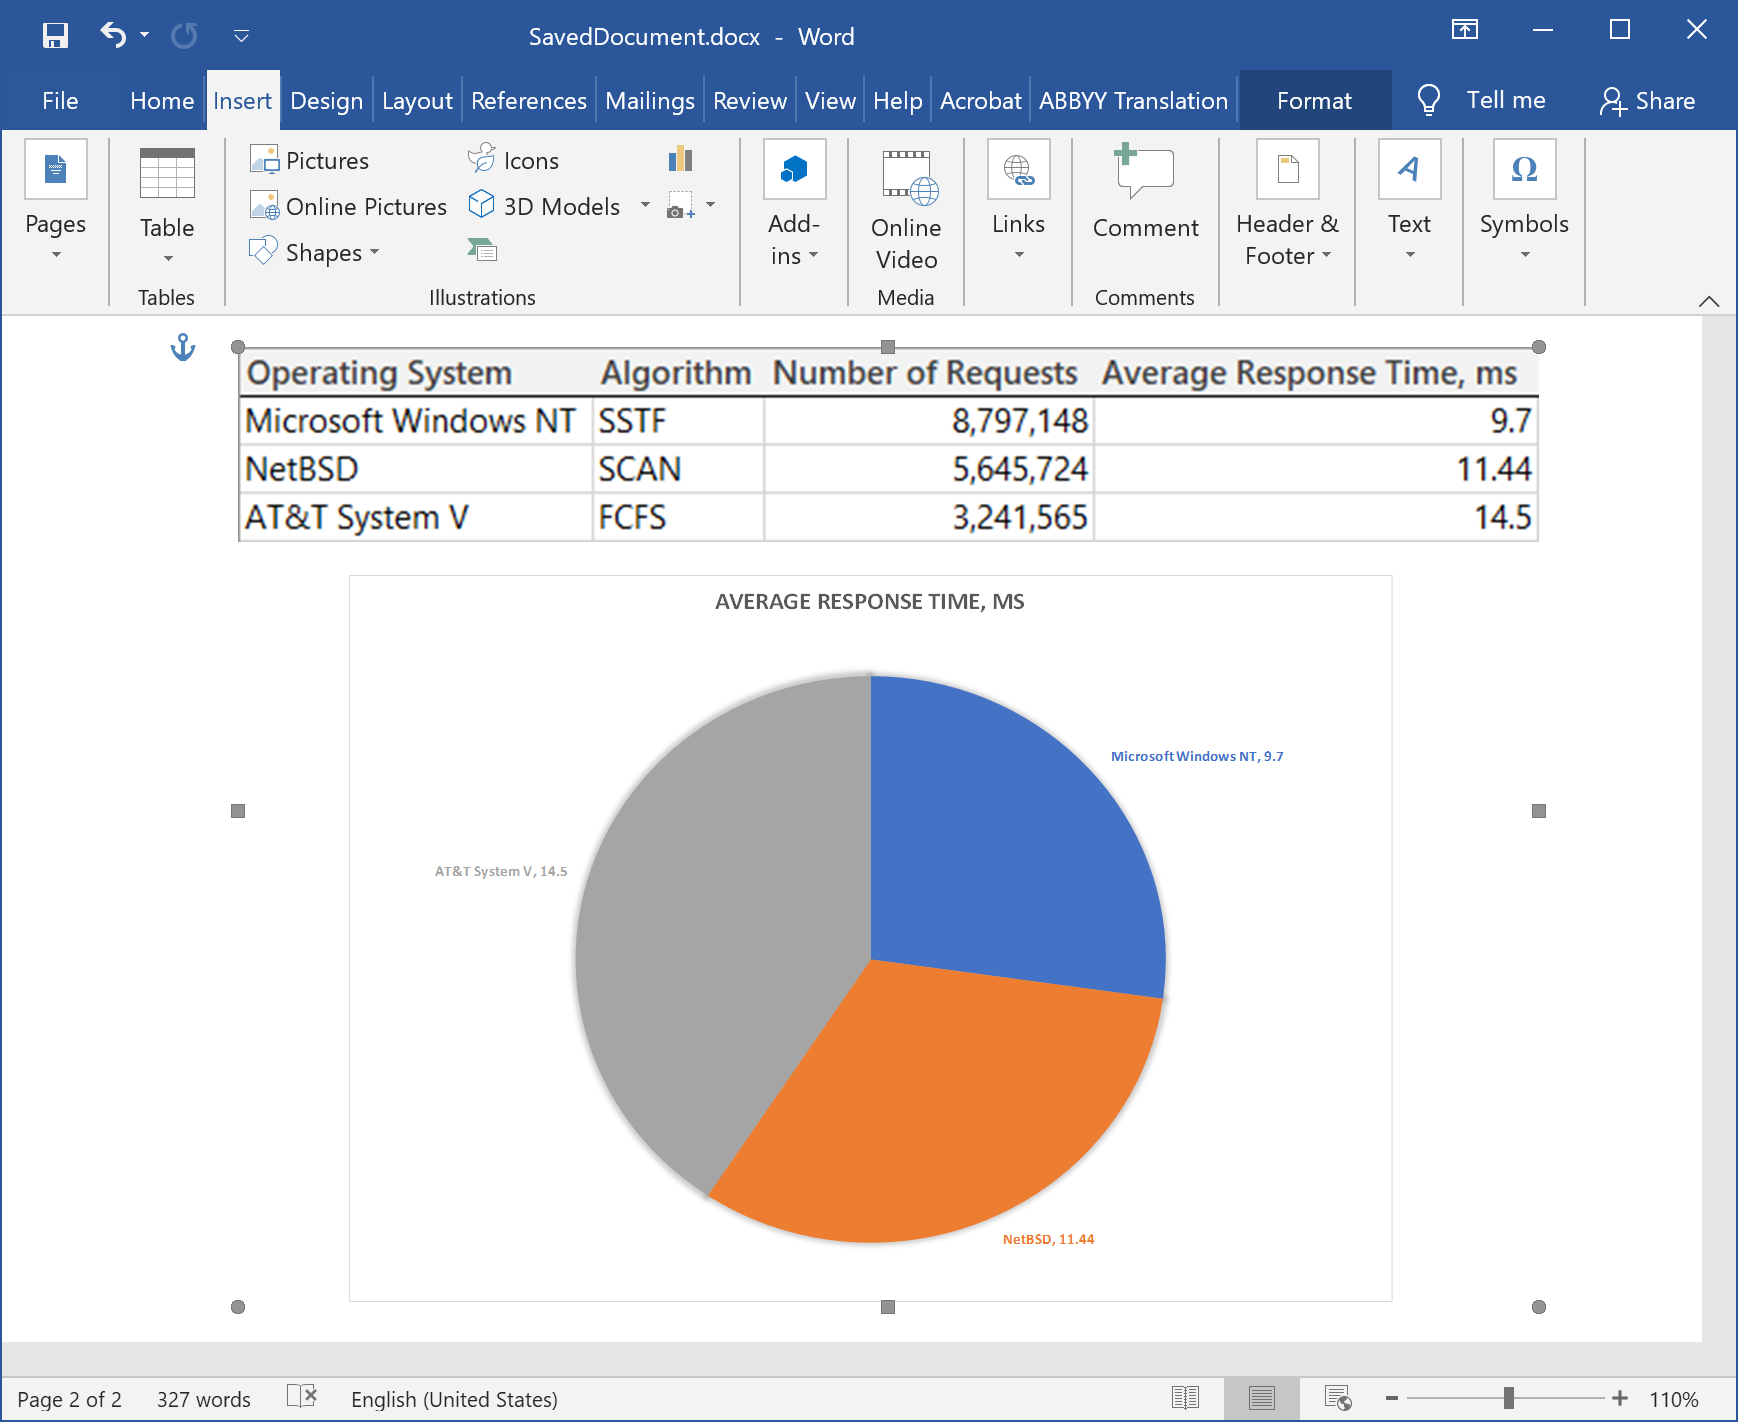
Task: Click the SmartArt icon below Icons
Action: [x=482, y=250]
